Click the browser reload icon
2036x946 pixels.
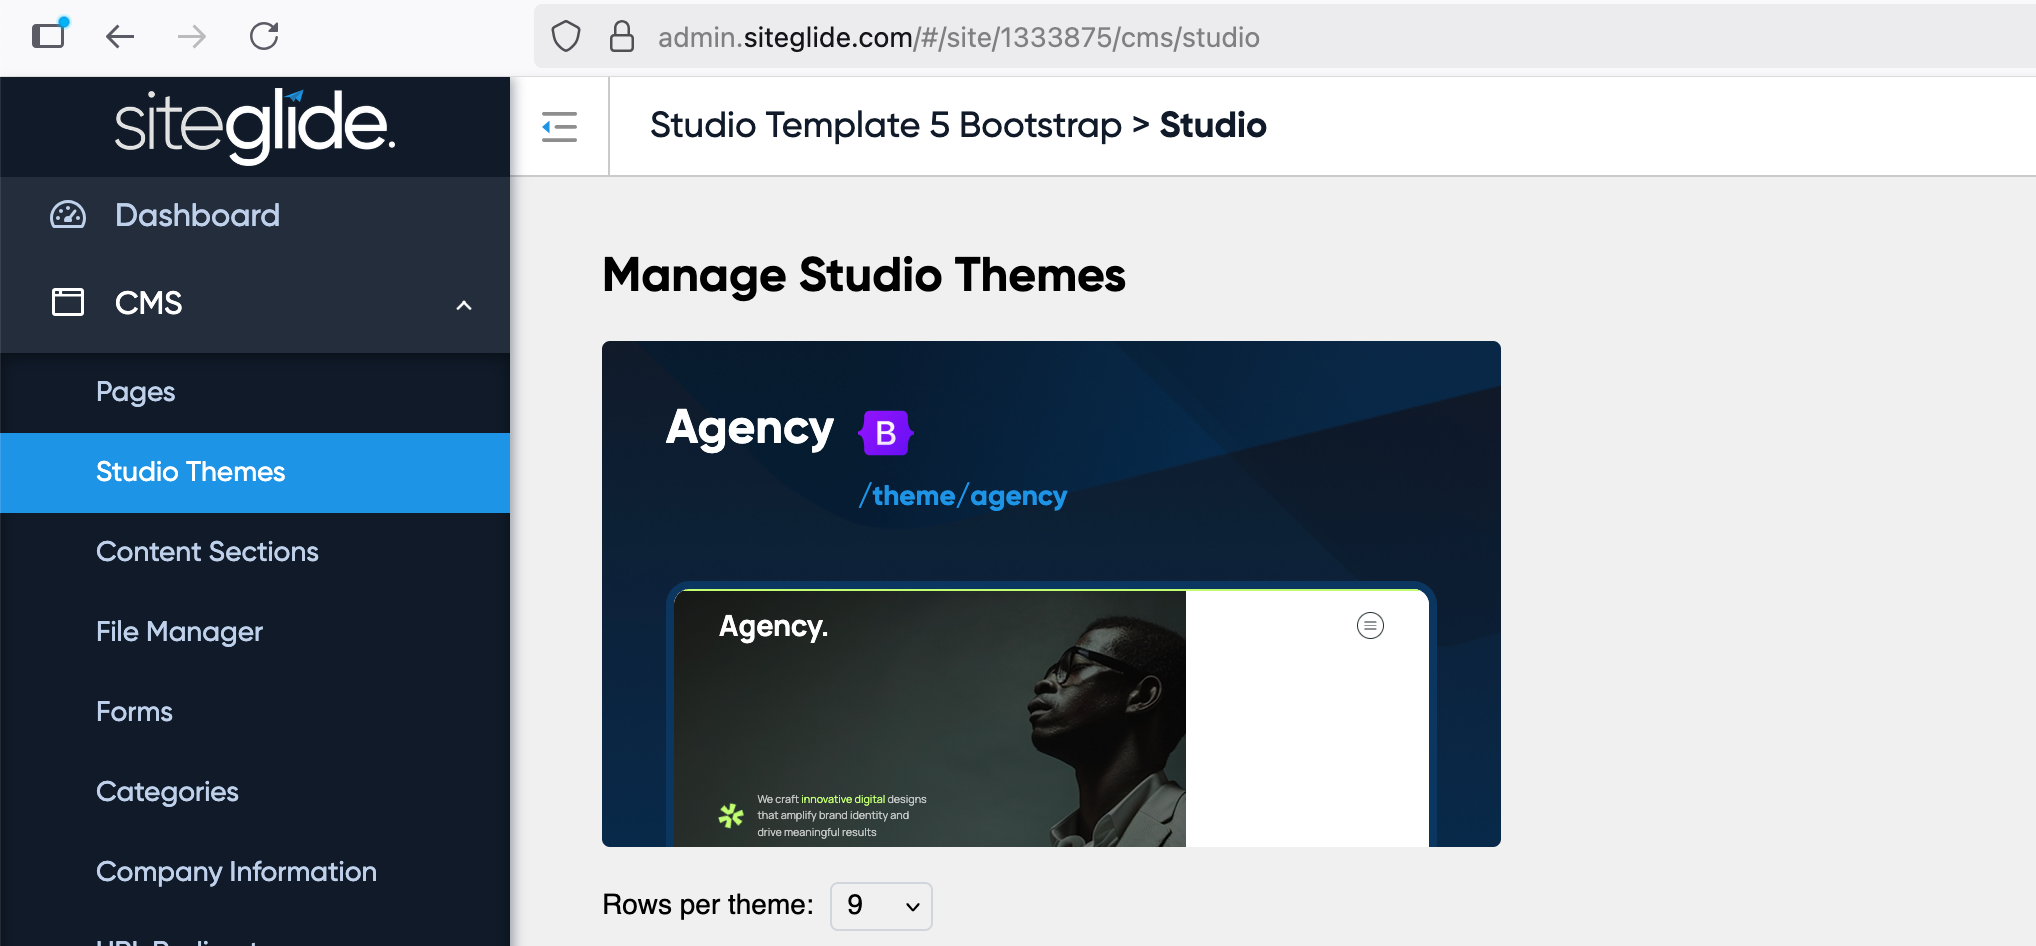(264, 37)
